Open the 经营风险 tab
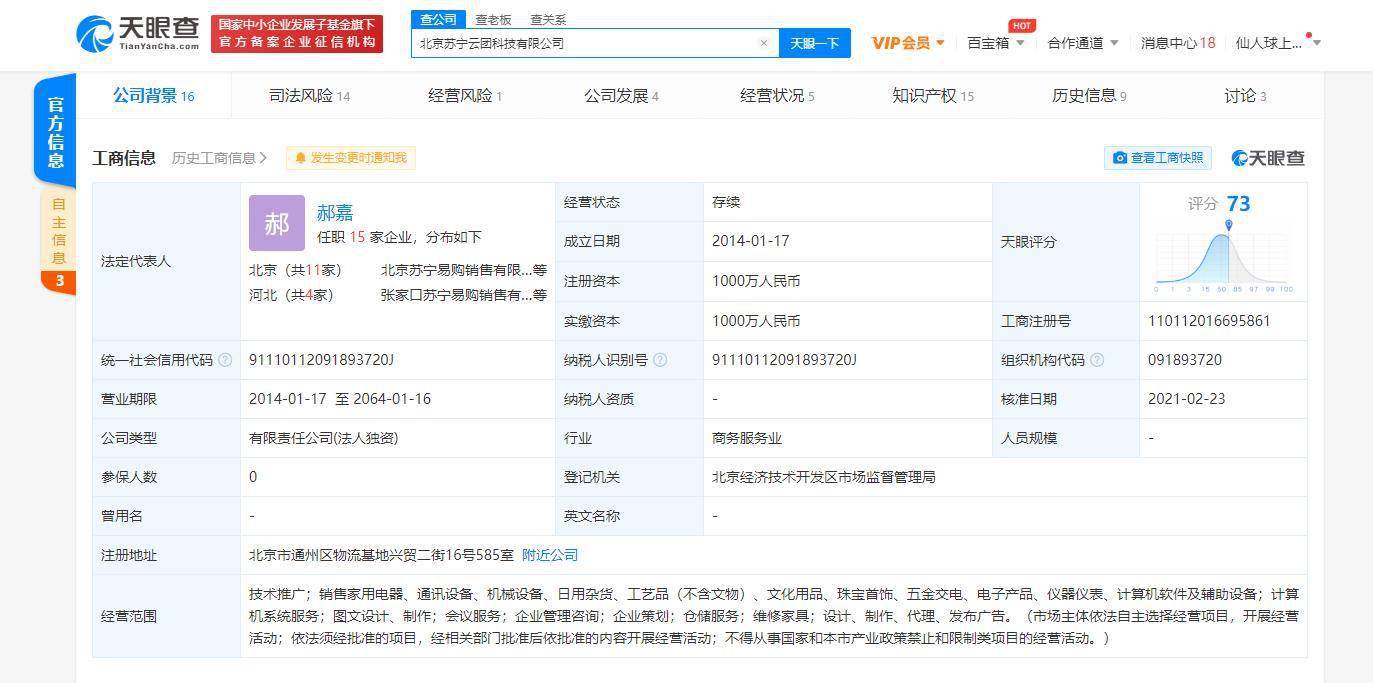1373x683 pixels. point(465,96)
